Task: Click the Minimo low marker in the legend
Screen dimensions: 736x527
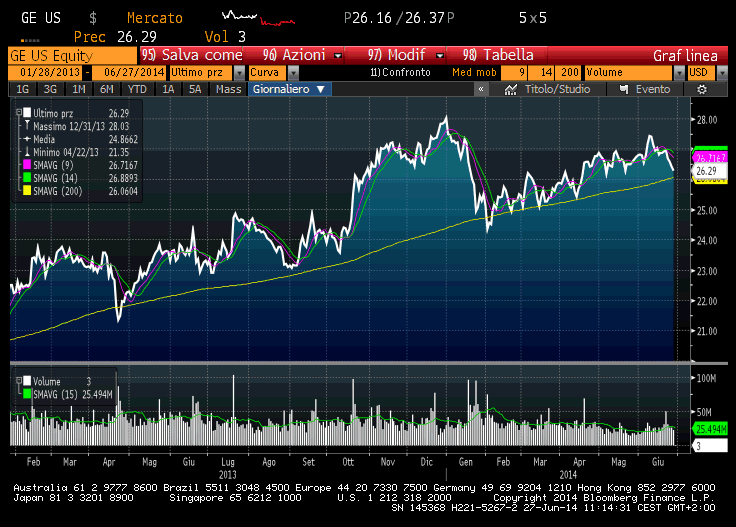Action: click(27, 152)
